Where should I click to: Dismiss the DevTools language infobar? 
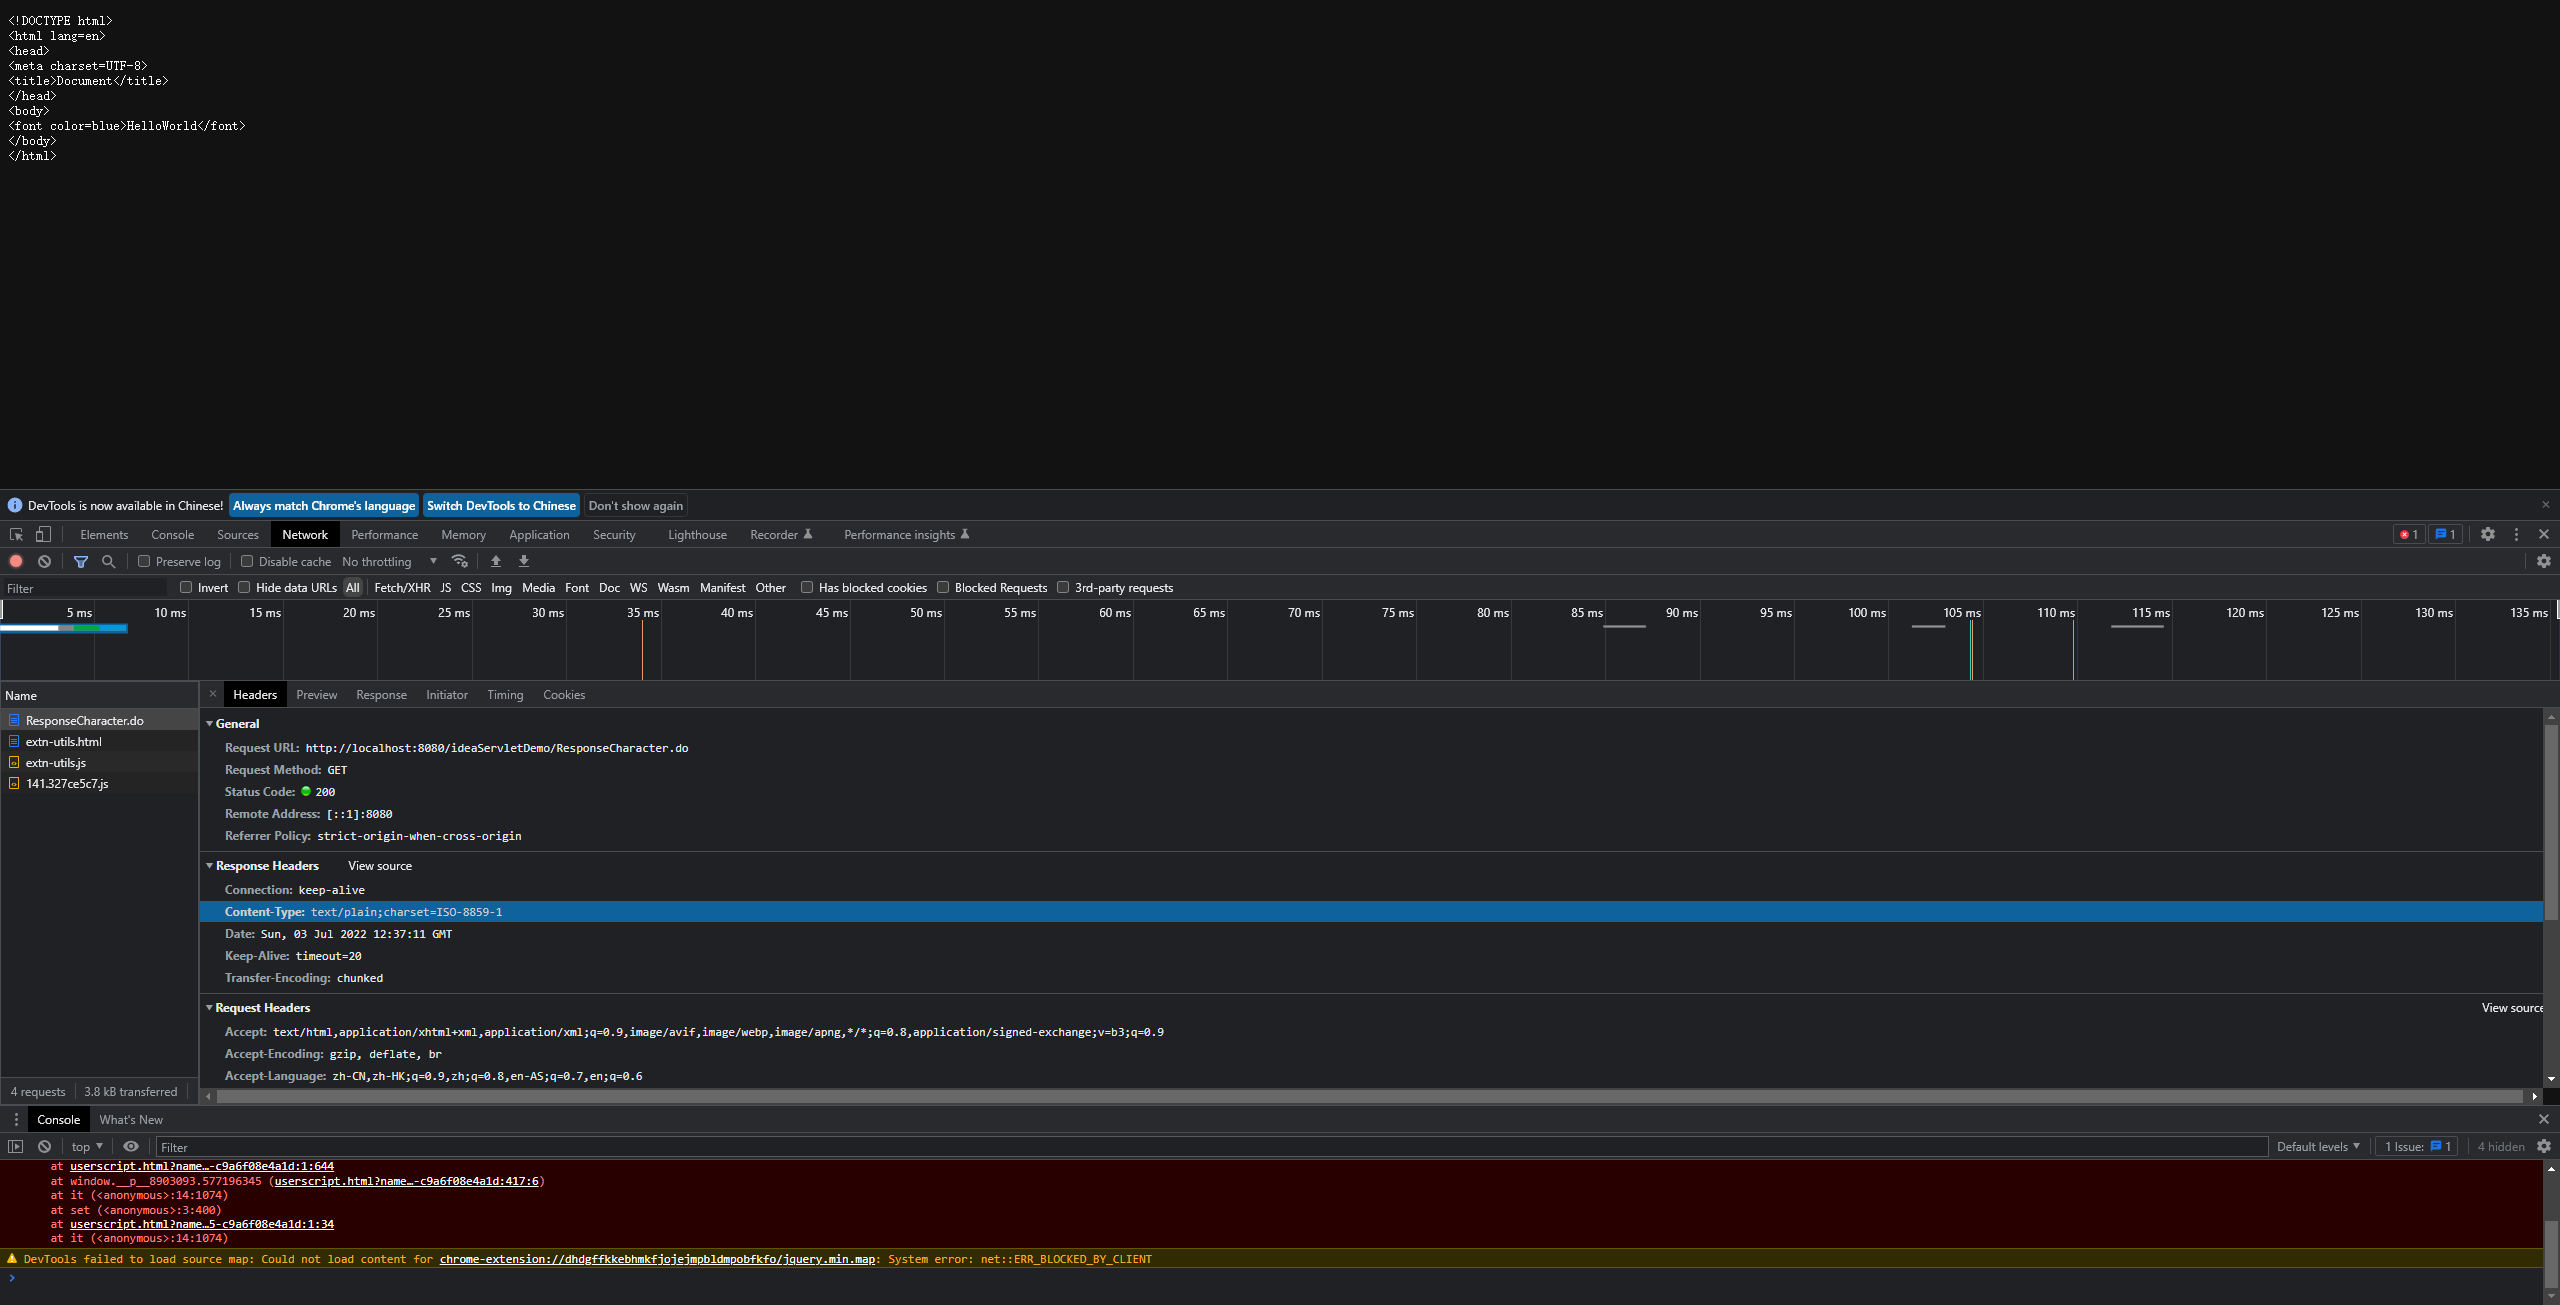coord(2546,505)
